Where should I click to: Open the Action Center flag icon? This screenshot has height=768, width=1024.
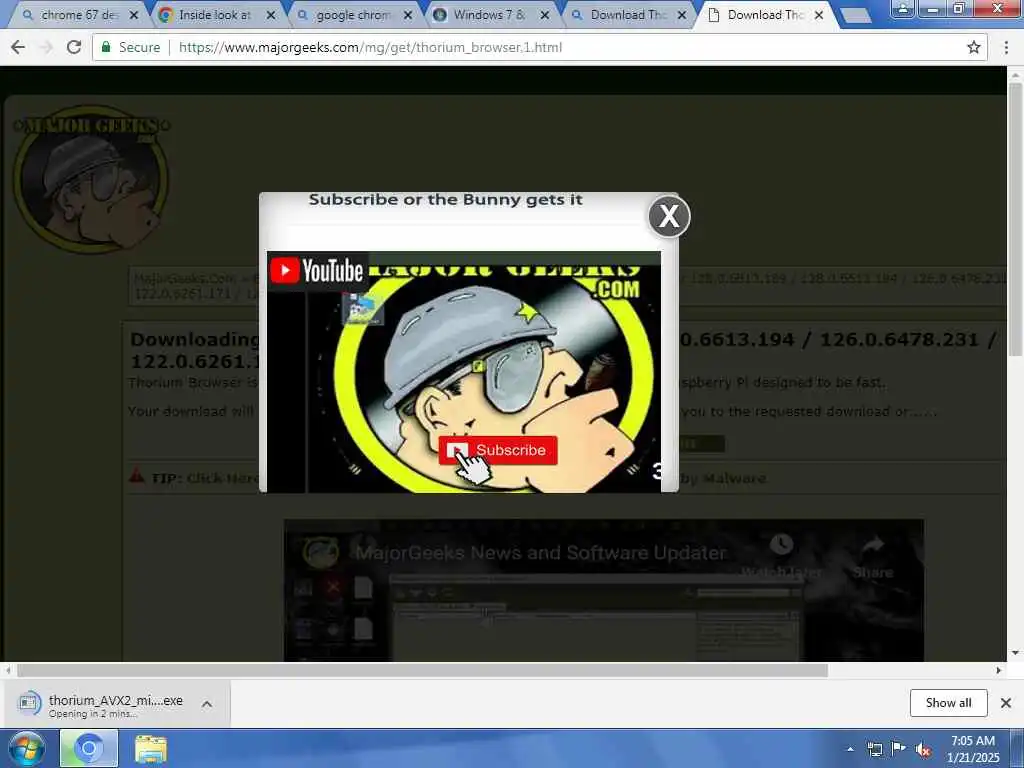898,749
